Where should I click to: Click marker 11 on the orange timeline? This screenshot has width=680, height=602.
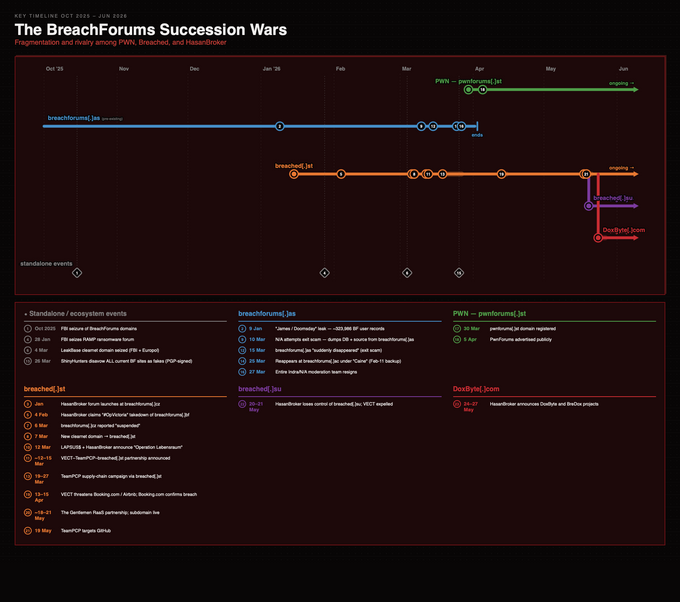pos(428,174)
